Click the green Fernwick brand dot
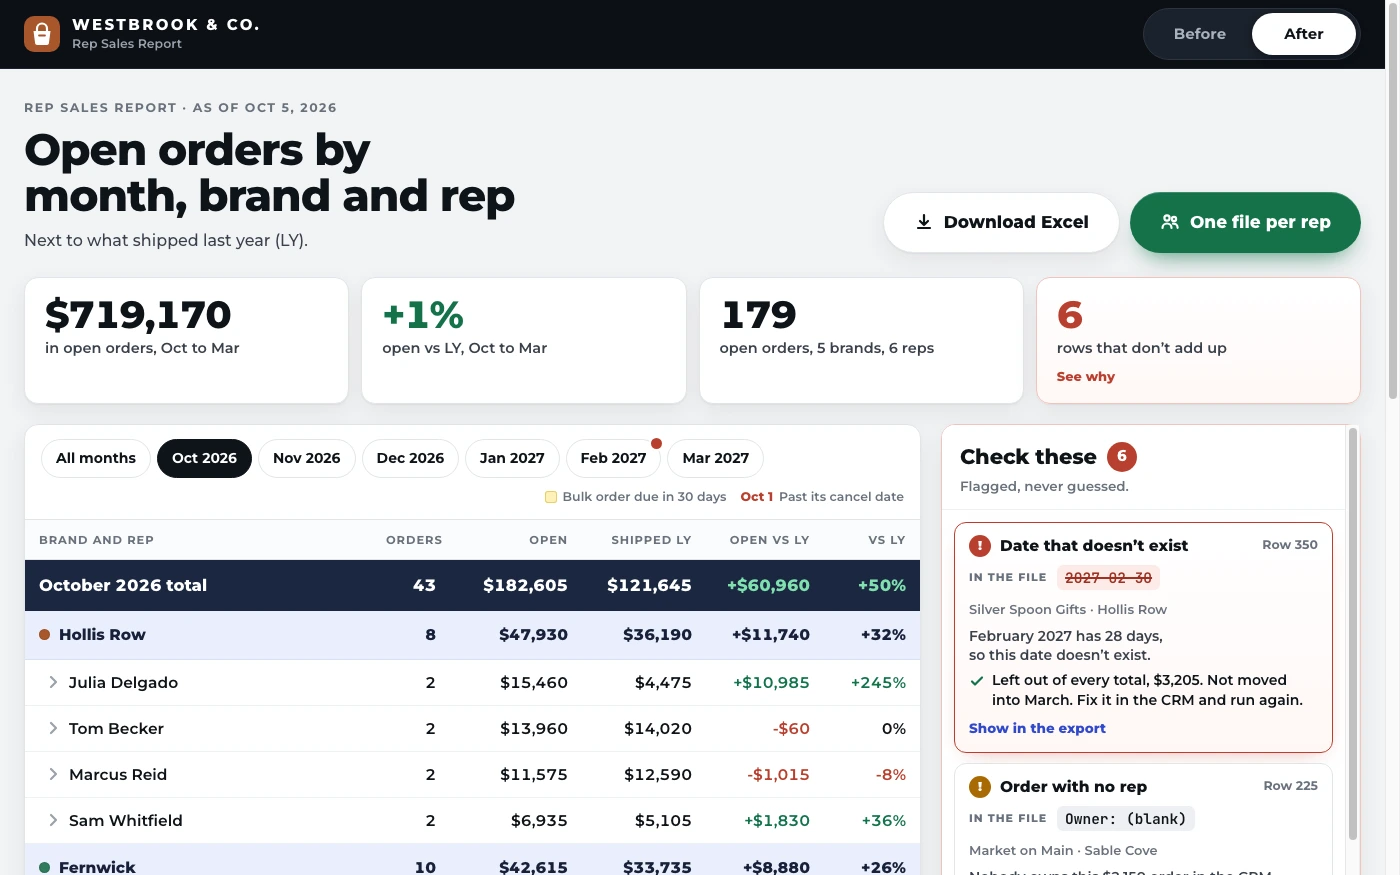The width and height of the screenshot is (1400, 875). tap(45, 868)
